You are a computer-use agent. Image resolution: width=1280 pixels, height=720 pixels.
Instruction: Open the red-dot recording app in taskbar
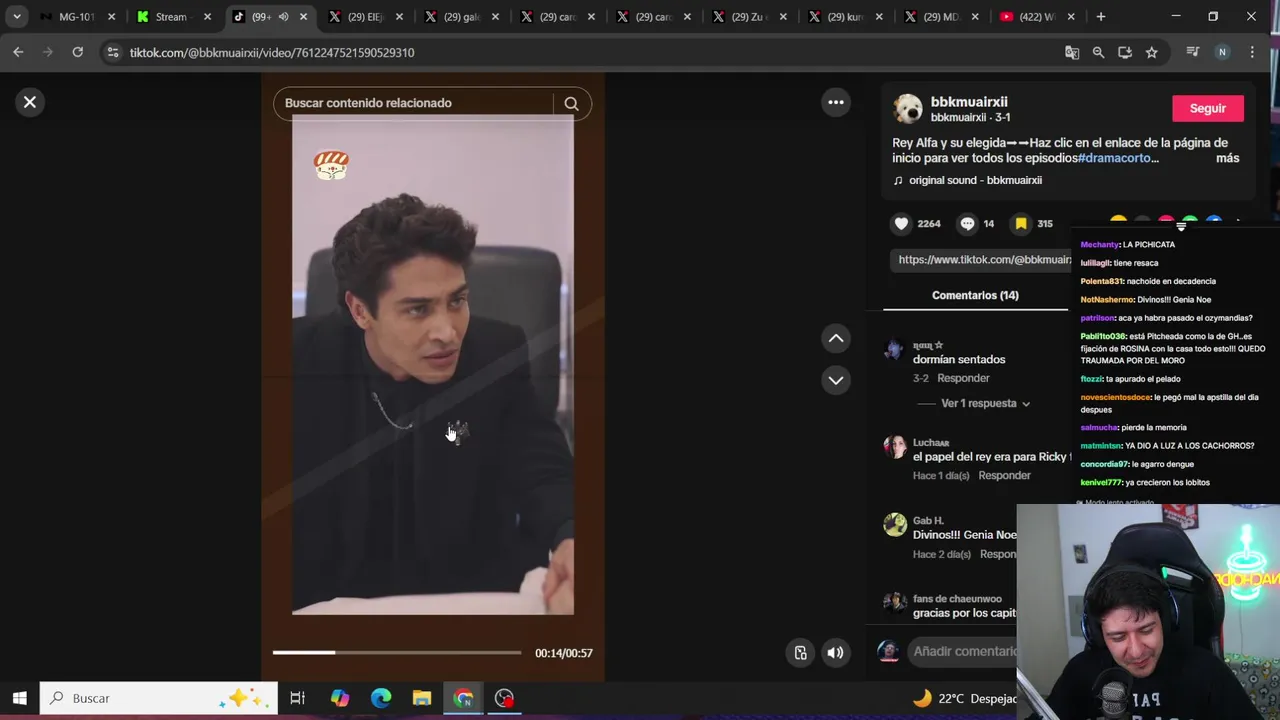[504, 698]
